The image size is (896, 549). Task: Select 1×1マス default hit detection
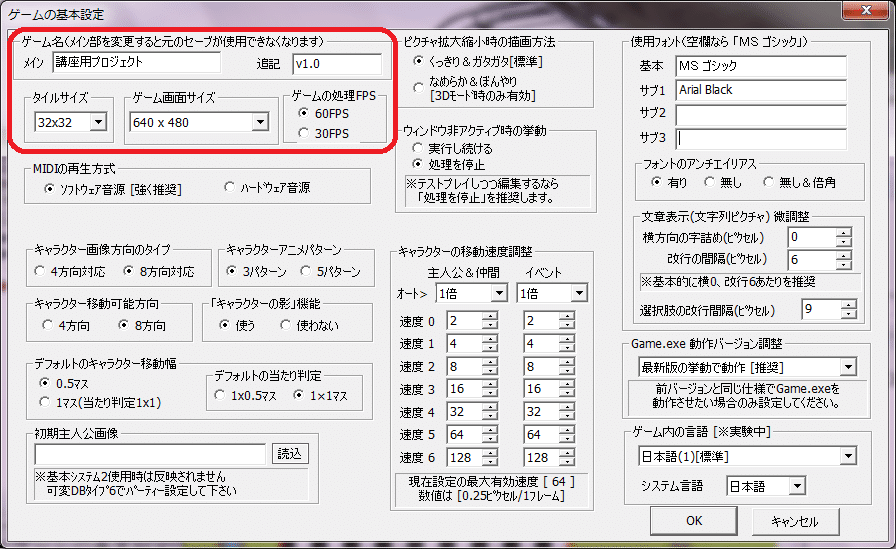coord(298,395)
